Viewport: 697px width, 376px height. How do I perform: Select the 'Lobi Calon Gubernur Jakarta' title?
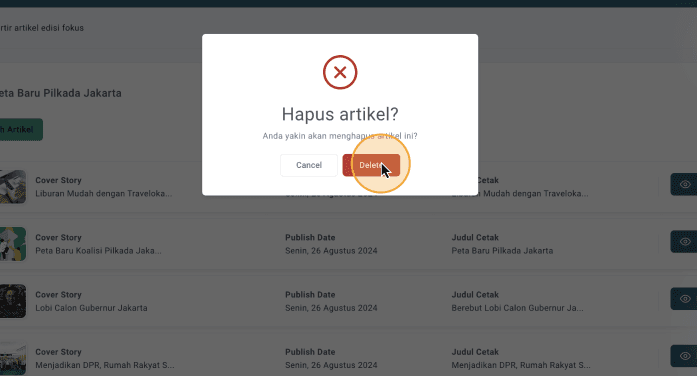91,308
